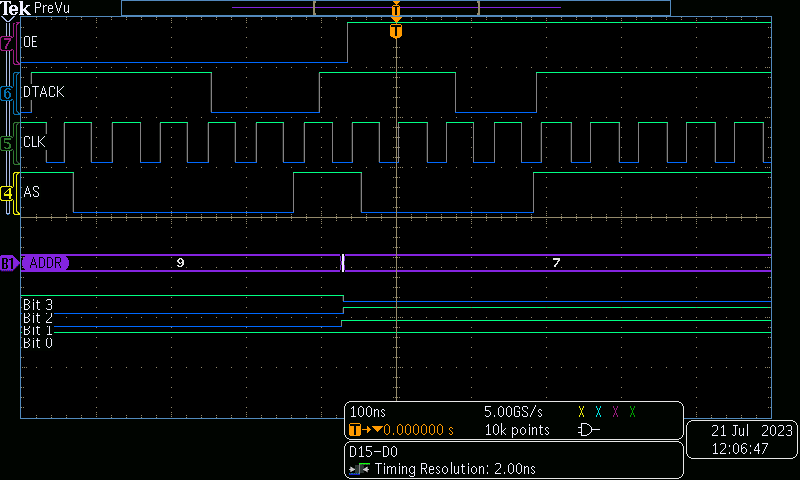The width and height of the screenshot is (800, 480).
Task: Select channel 5 marker beside CLK
Action: 7,143
